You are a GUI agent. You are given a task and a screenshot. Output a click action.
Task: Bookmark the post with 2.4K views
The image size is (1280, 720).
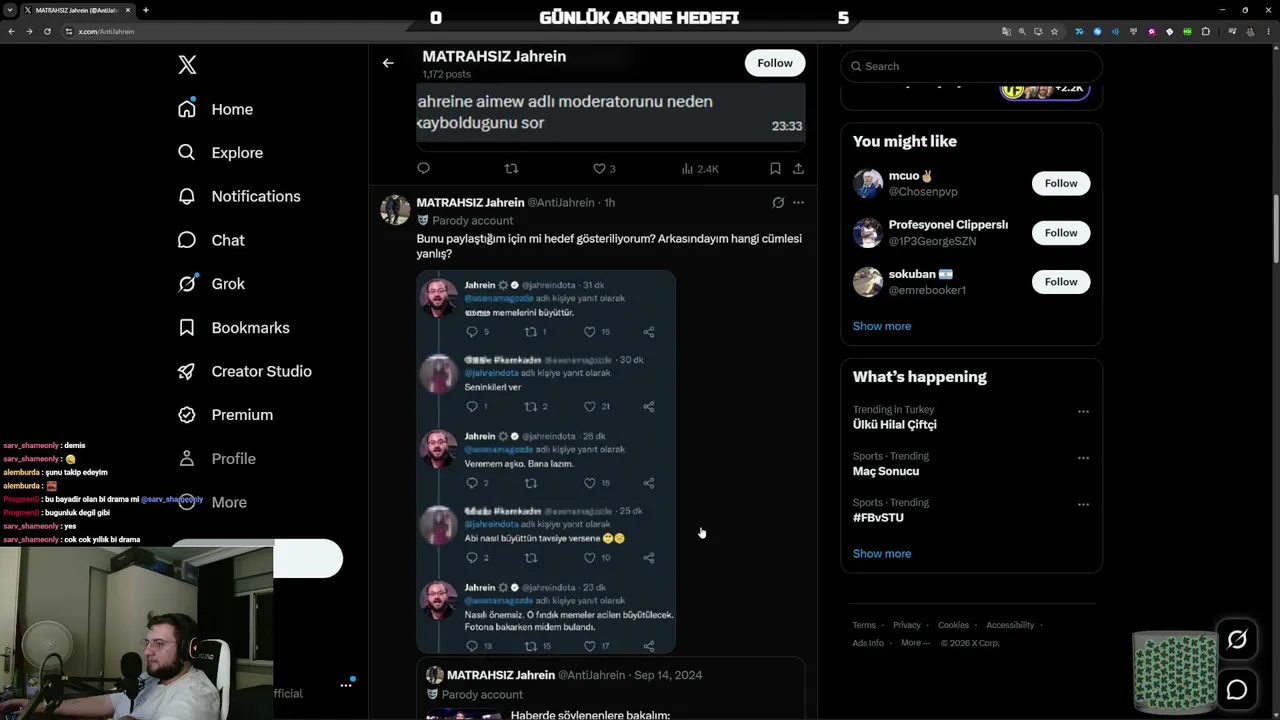(775, 169)
